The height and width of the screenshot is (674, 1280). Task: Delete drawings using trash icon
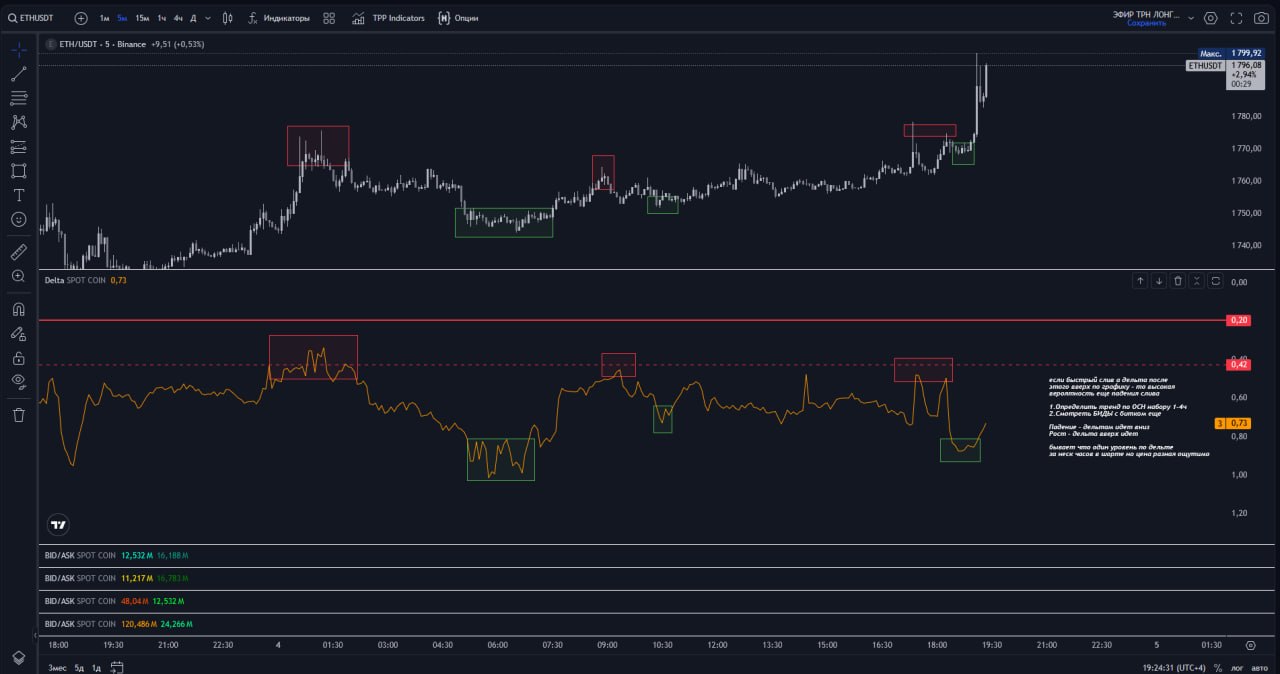(x=18, y=414)
